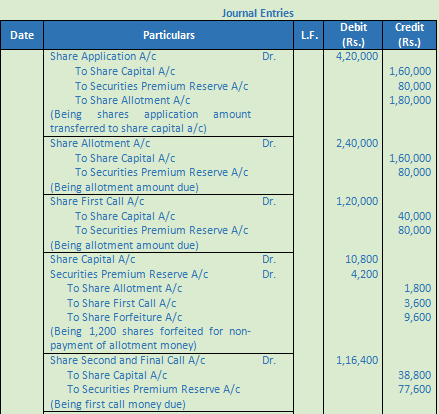Click the 2,40,000 debit amount
The image size is (439, 414).
pyautogui.click(x=357, y=143)
